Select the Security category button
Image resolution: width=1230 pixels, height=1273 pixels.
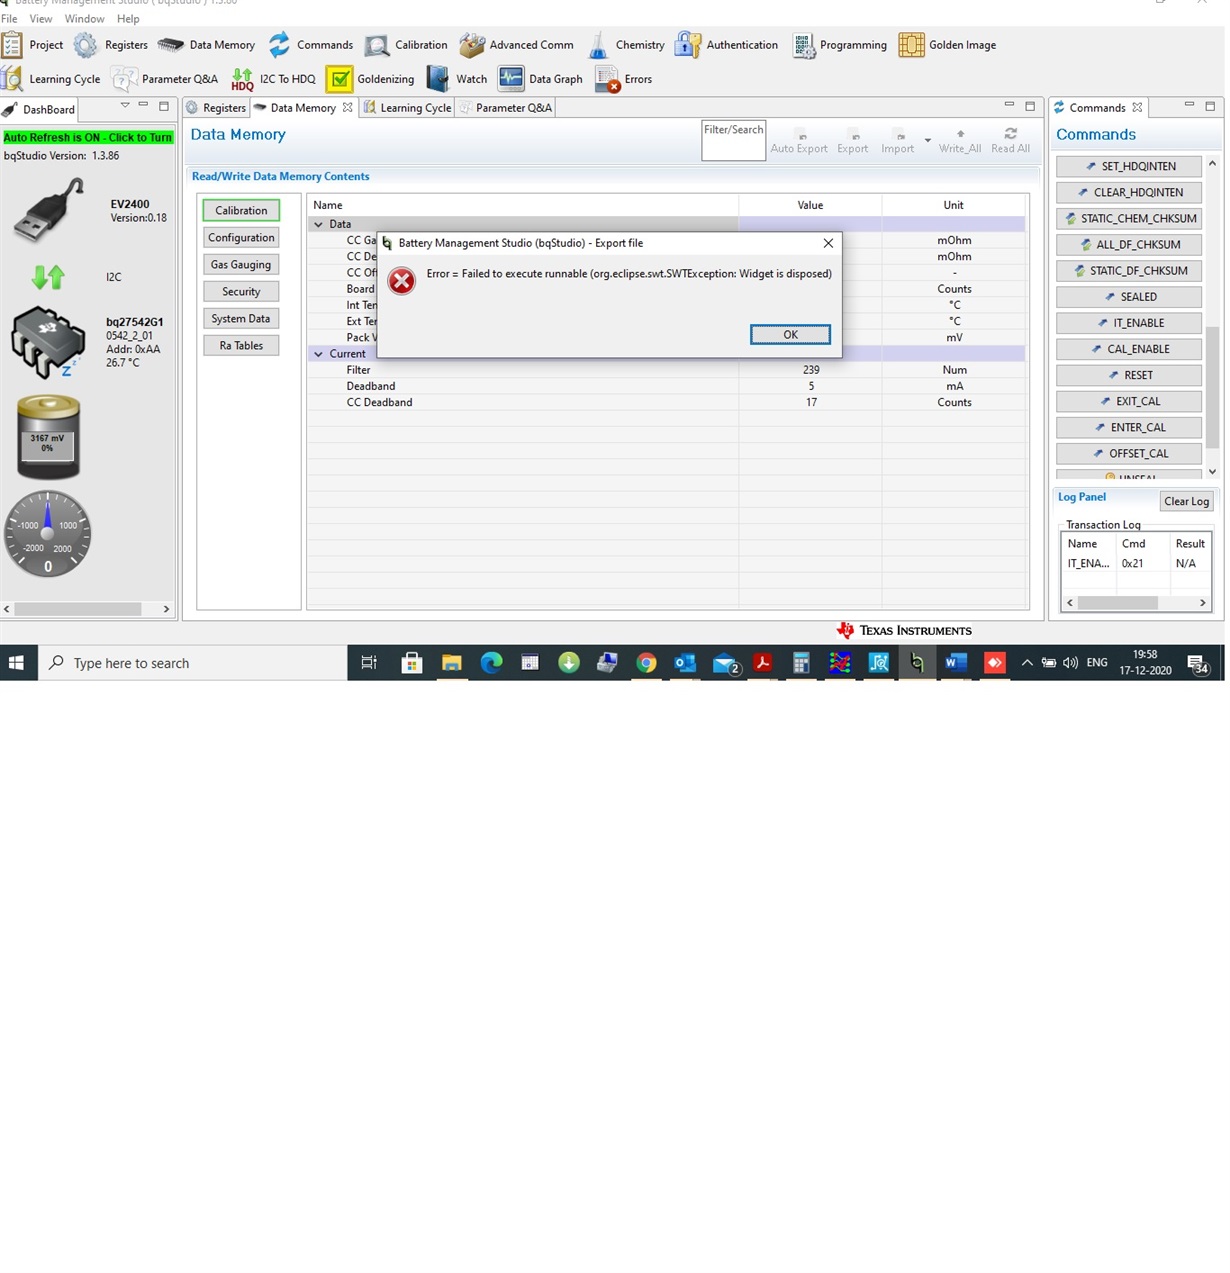(241, 292)
